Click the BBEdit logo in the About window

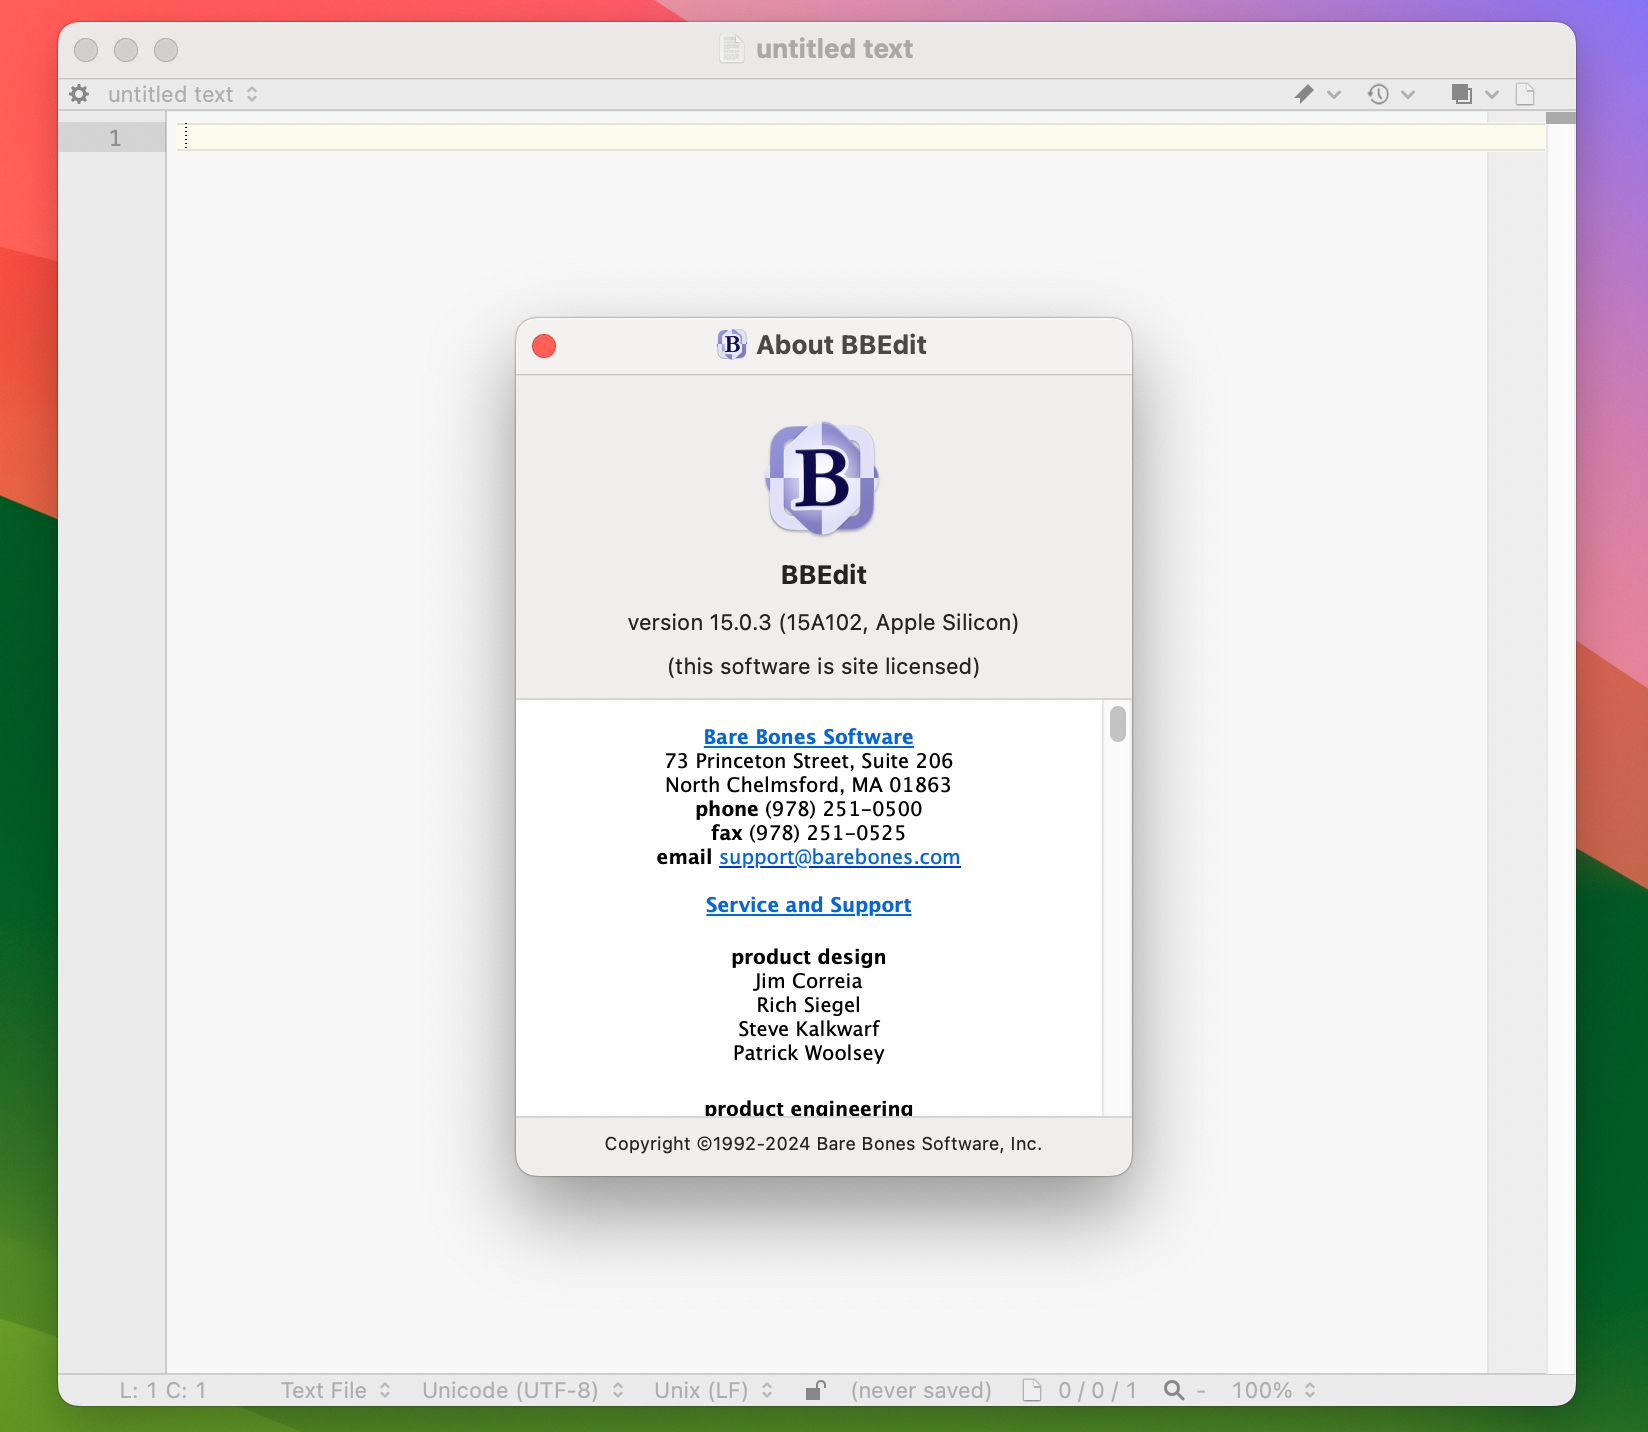pyautogui.click(x=822, y=480)
